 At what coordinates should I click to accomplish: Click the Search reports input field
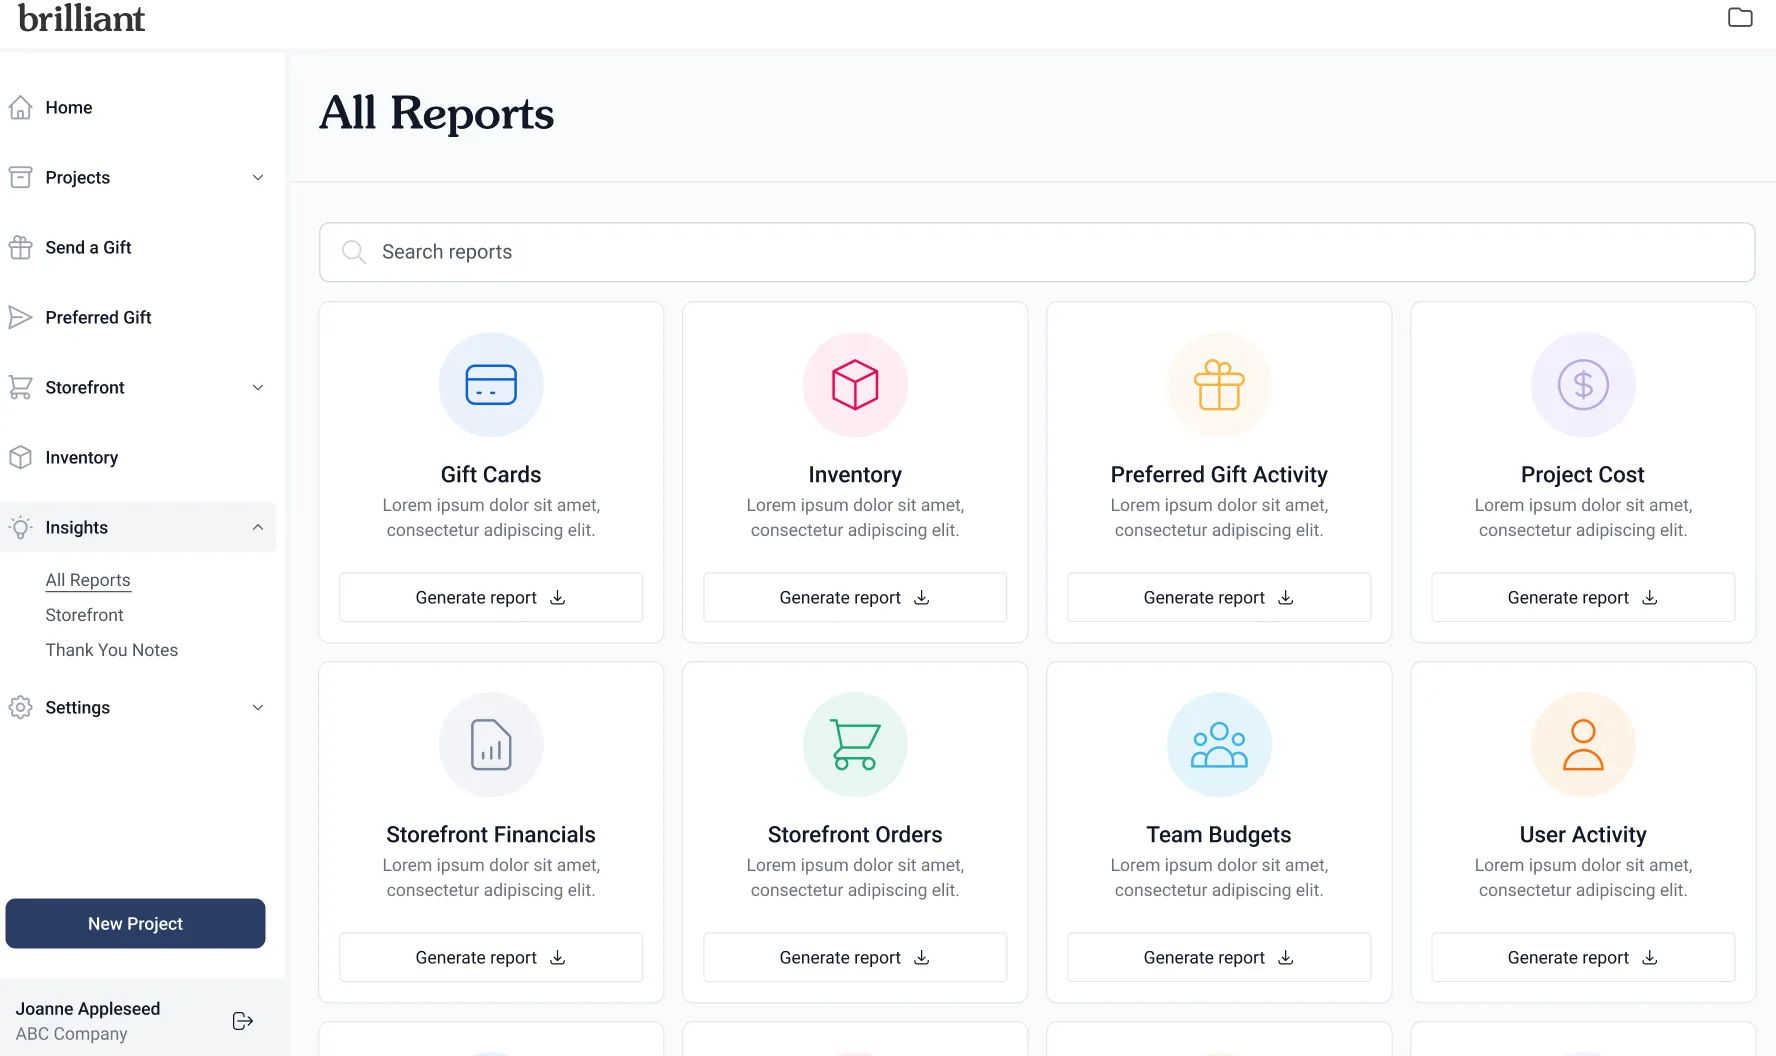point(1037,252)
